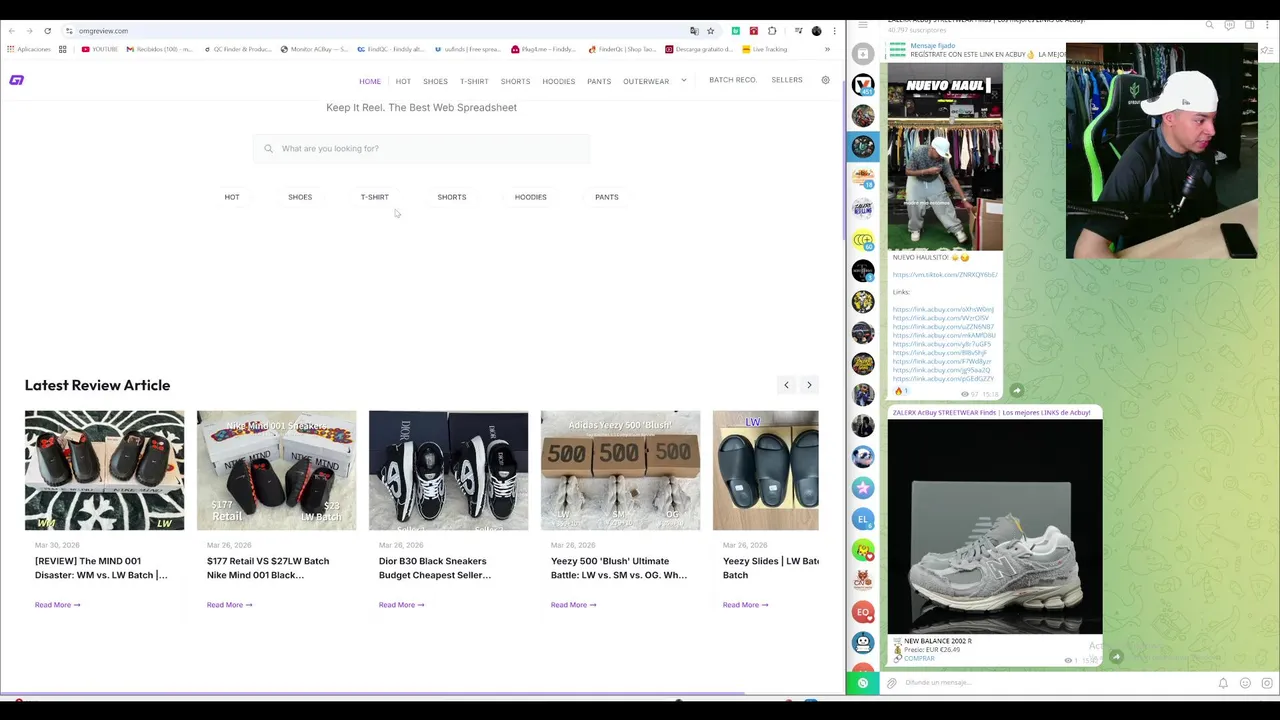The image size is (1280, 720).
Task: Open Telegram hamburger menu
Action: [x=863, y=24]
